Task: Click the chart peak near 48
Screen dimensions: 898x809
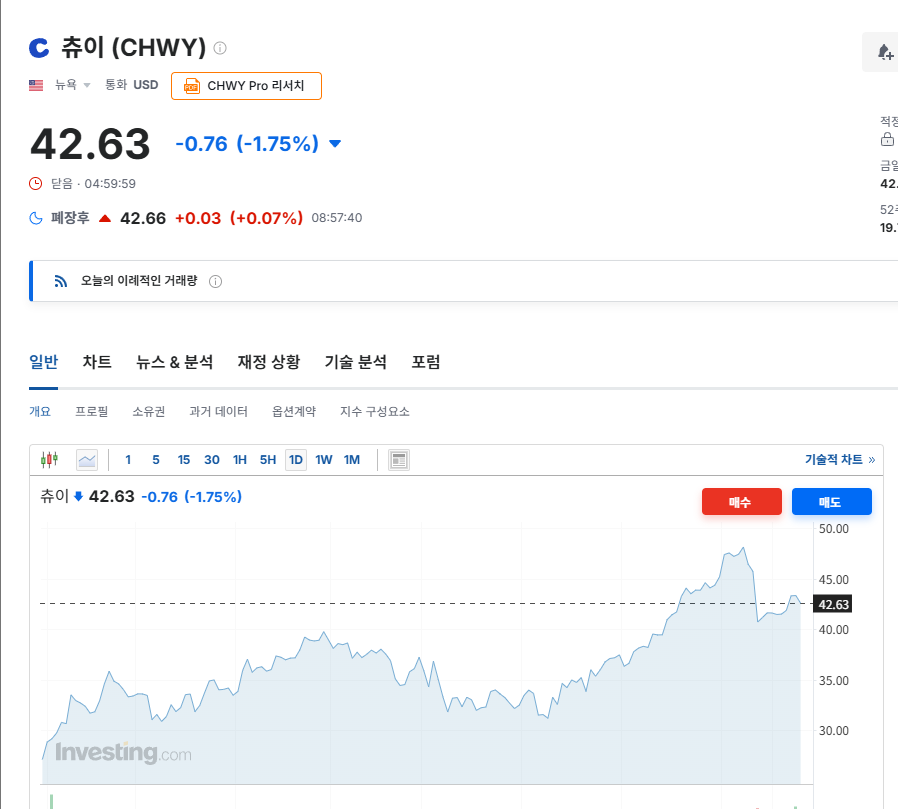Action: 743,548
